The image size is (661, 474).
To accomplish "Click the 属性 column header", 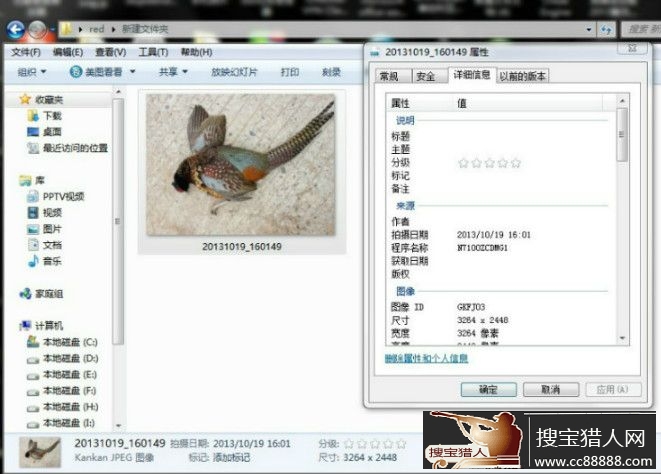I will (419, 103).
